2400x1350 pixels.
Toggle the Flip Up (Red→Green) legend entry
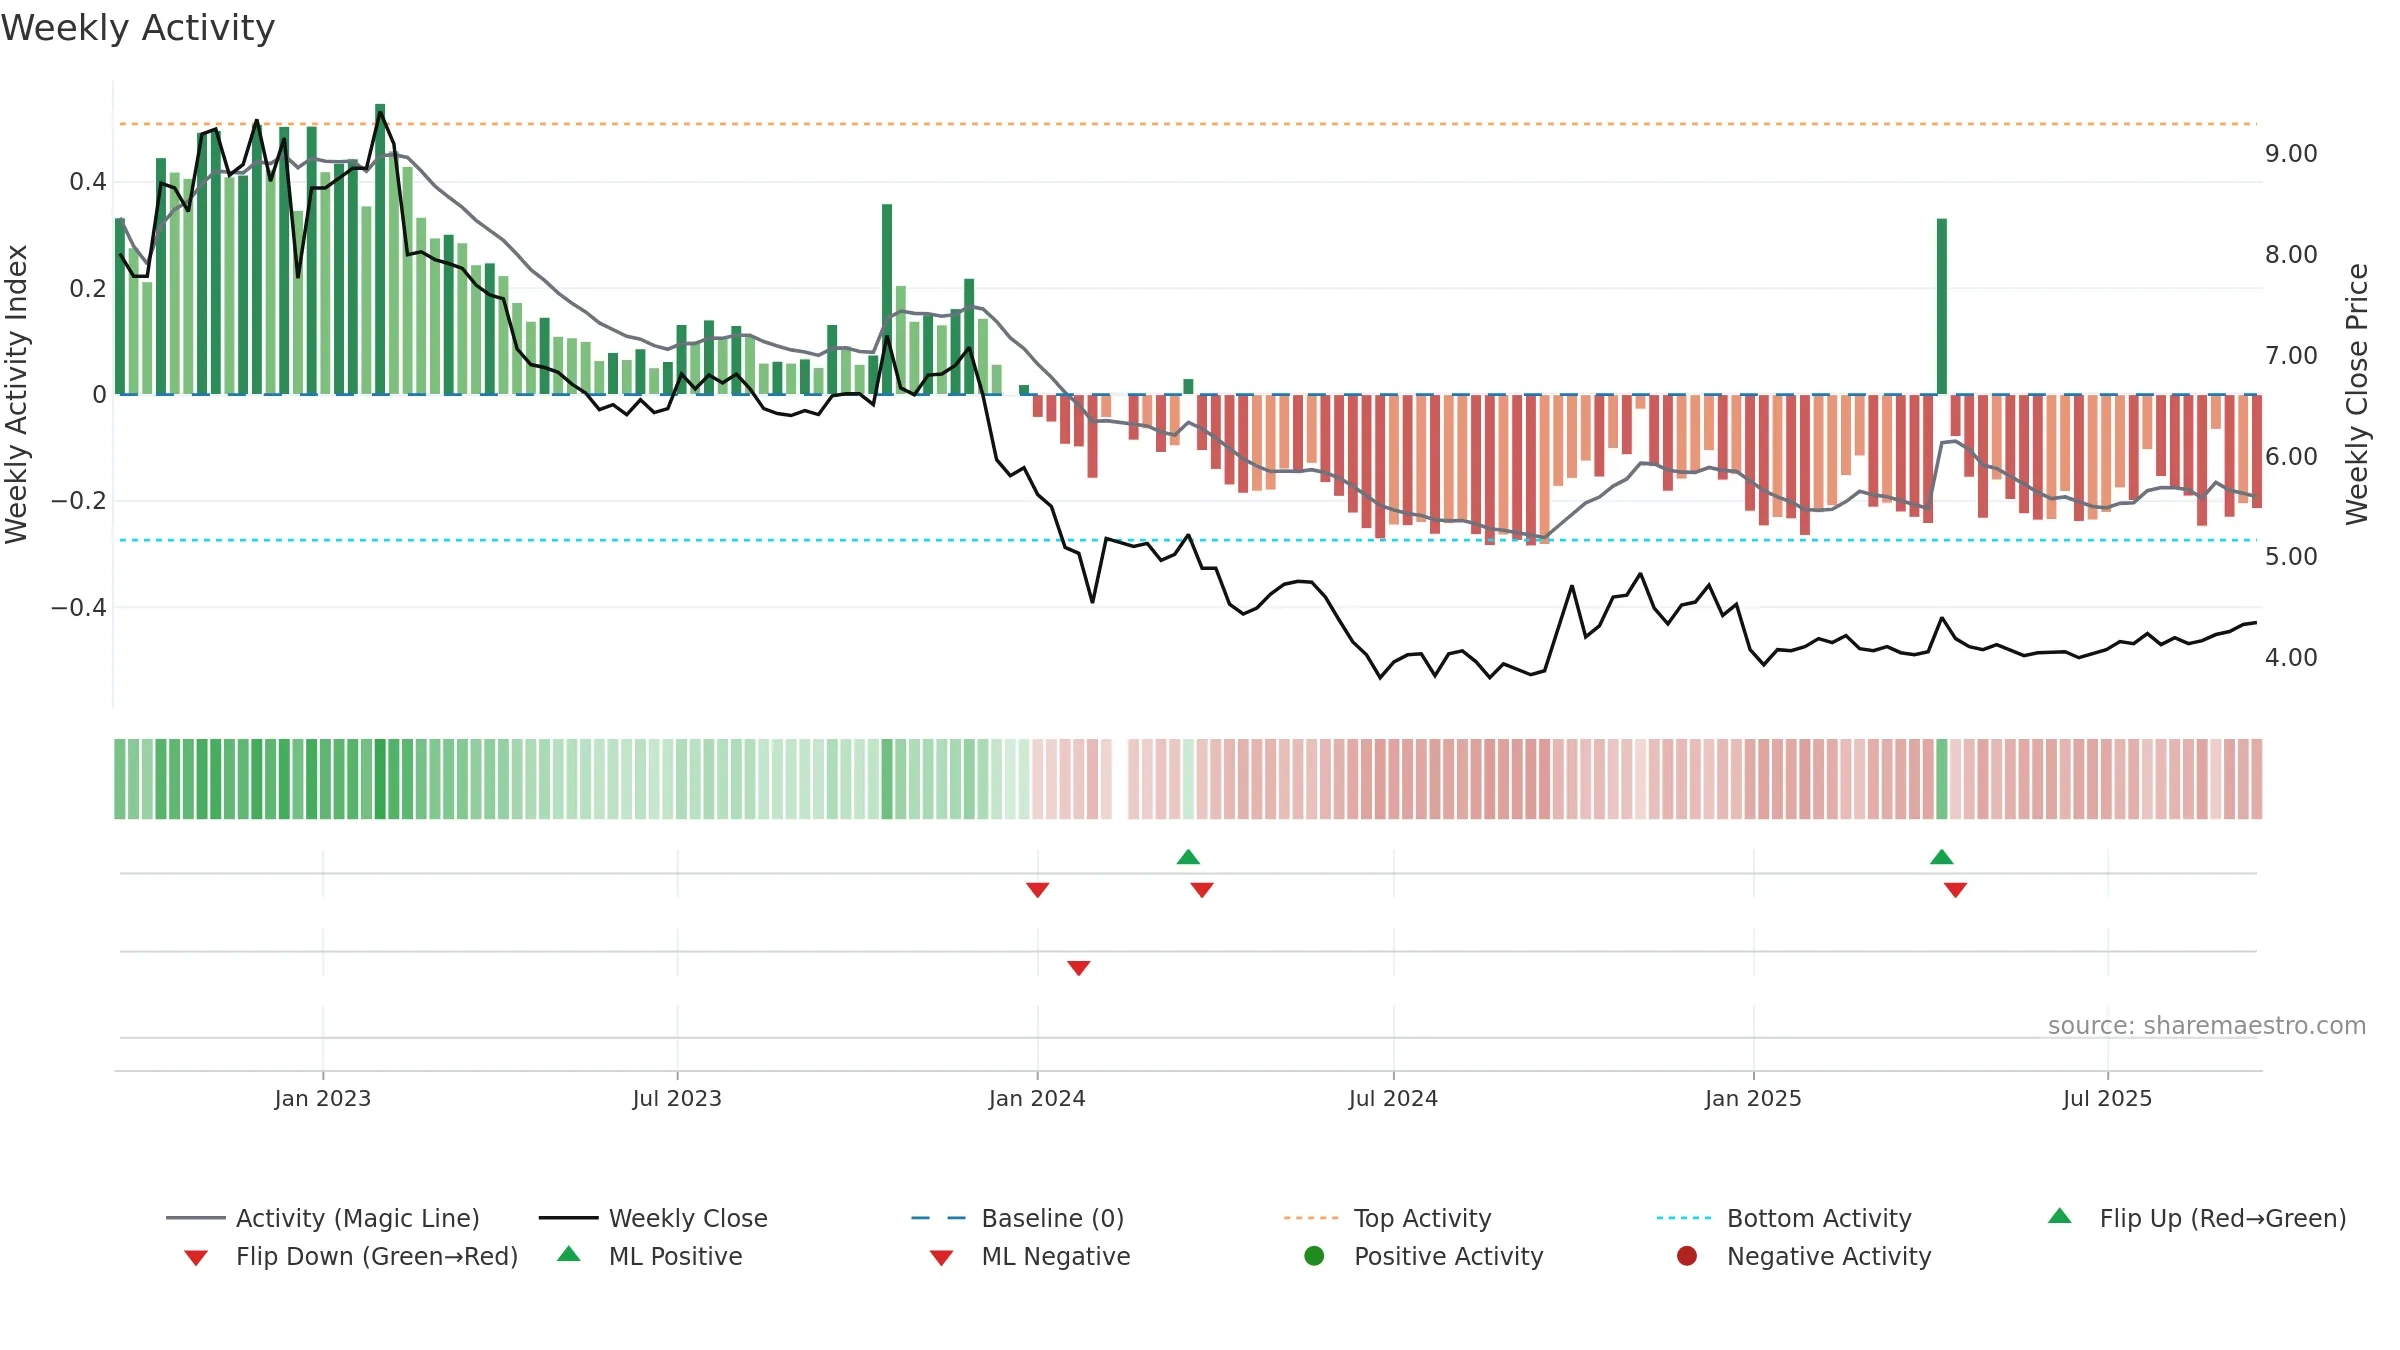click(x=2197, y=1218)
